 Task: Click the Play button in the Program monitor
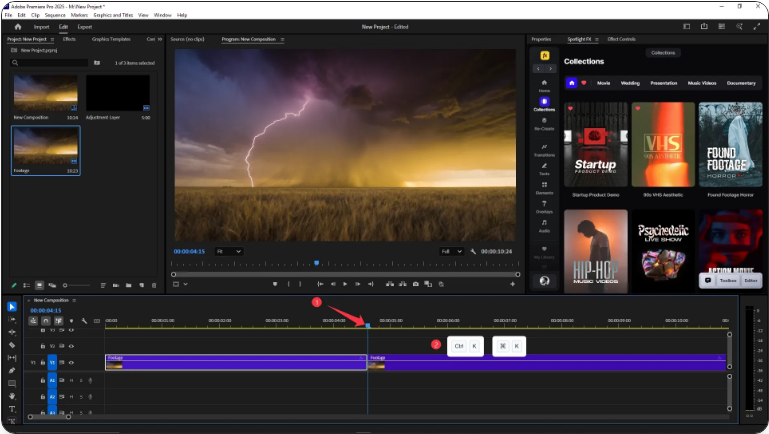coord(345,284)
